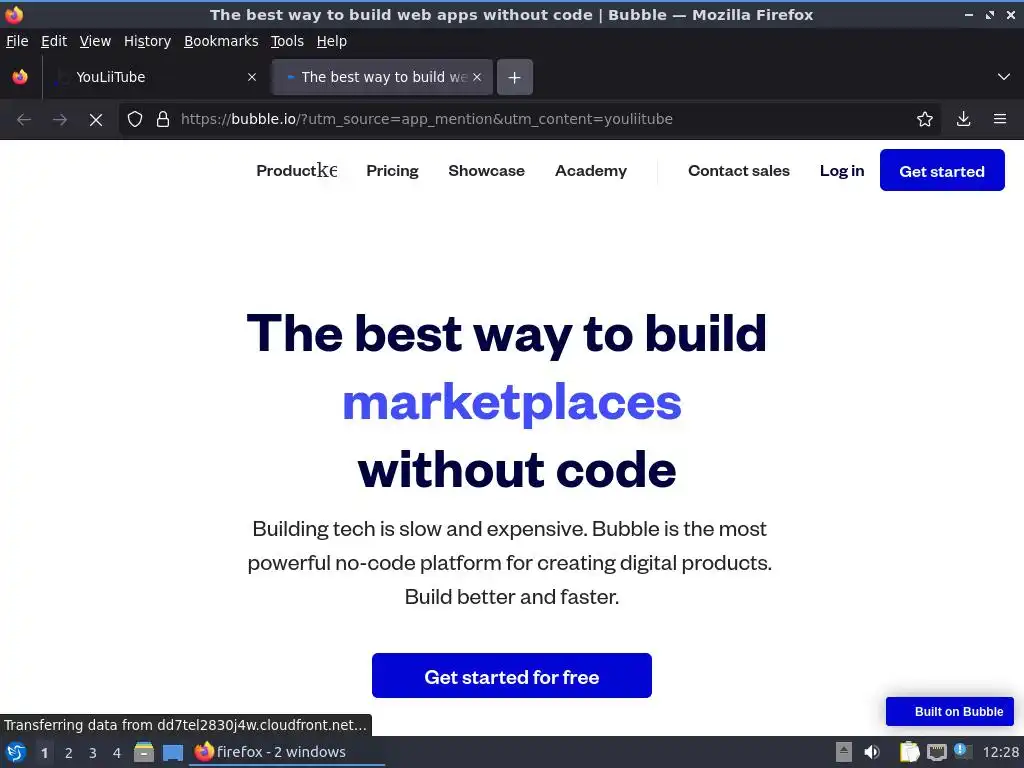Select the firefox - 2 windows taskbar entry
1024x768 pixels.
tap(287, 752)
